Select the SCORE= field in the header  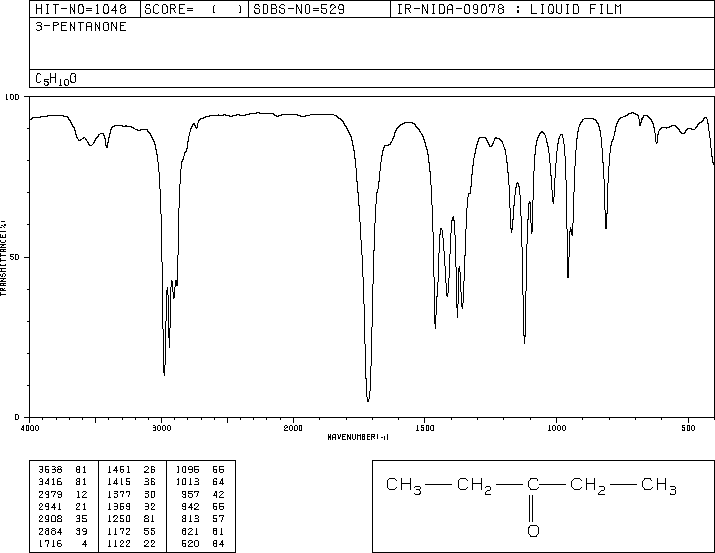194,9
